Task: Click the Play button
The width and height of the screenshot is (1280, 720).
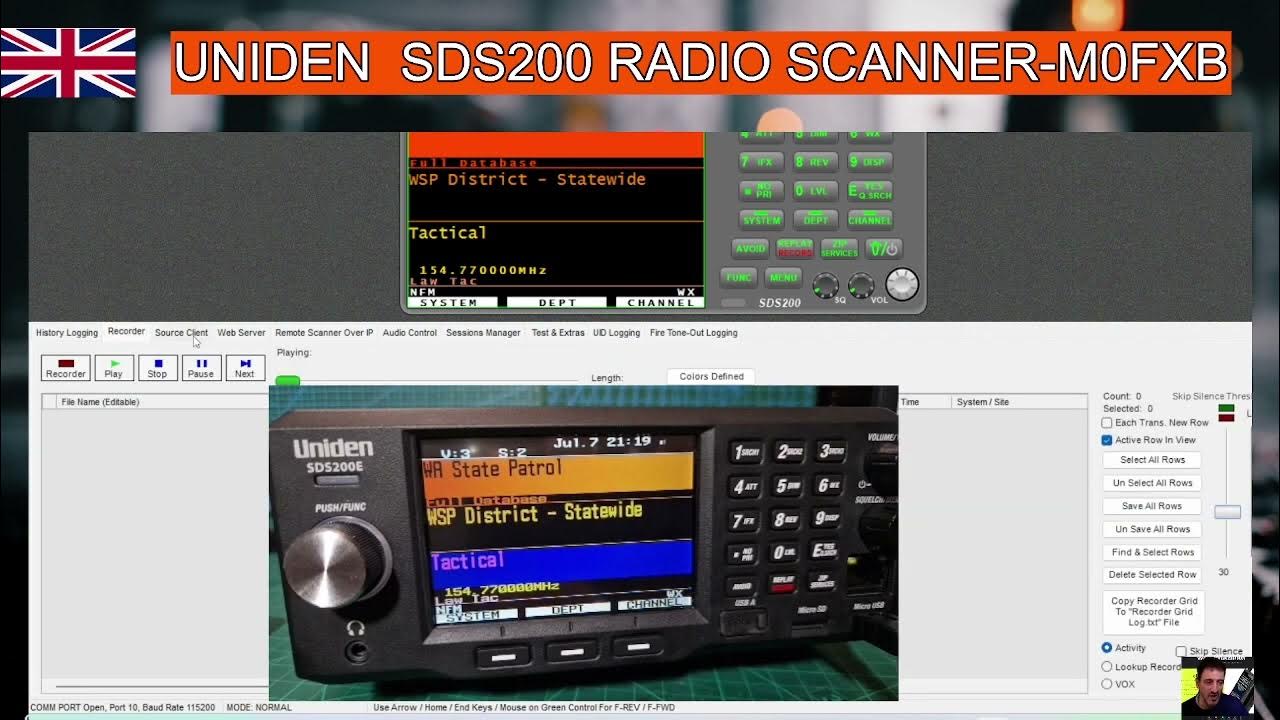Action: click(x=114, y=368)
